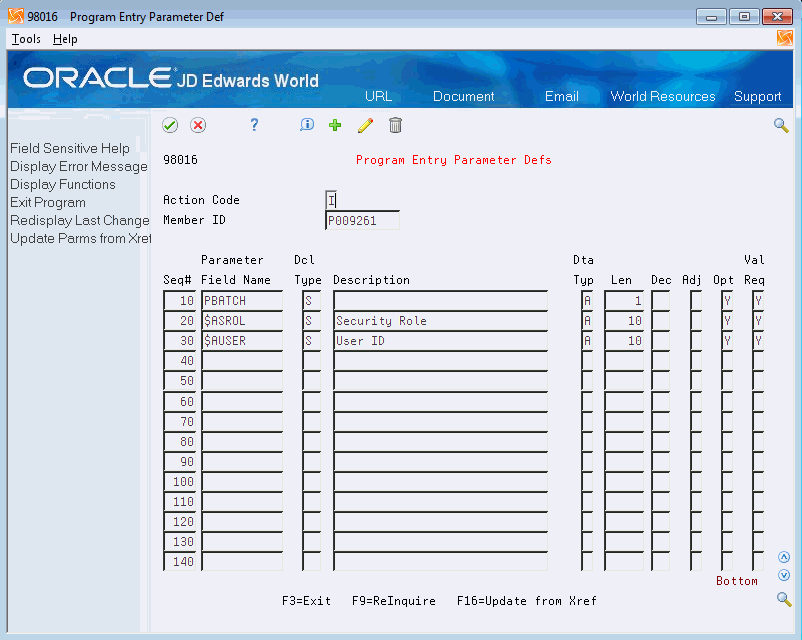Click the scroll down arrow icon
The height and width of the screenshot is (640, 802).
(784, 576)
